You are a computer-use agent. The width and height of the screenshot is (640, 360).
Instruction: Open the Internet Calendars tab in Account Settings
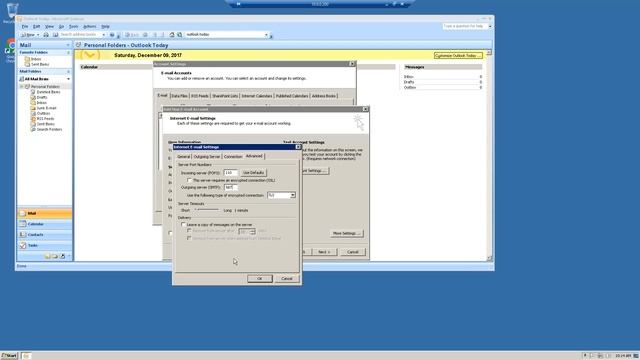click(257, 96)
